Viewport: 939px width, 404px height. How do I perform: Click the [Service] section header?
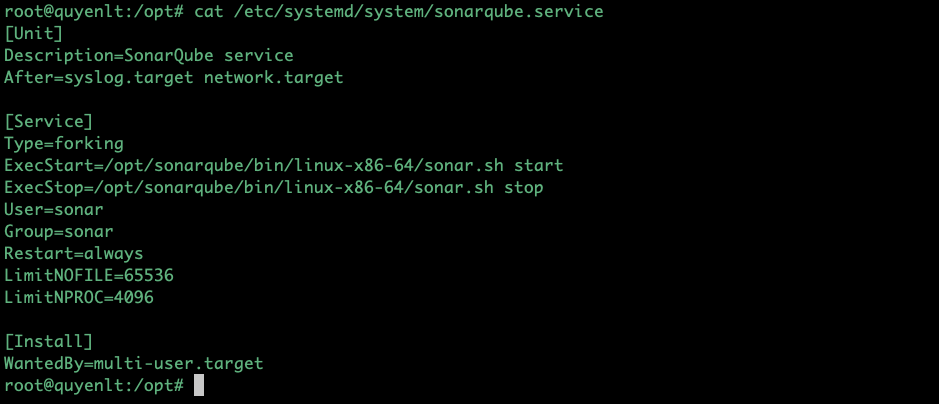pos(49,122)
